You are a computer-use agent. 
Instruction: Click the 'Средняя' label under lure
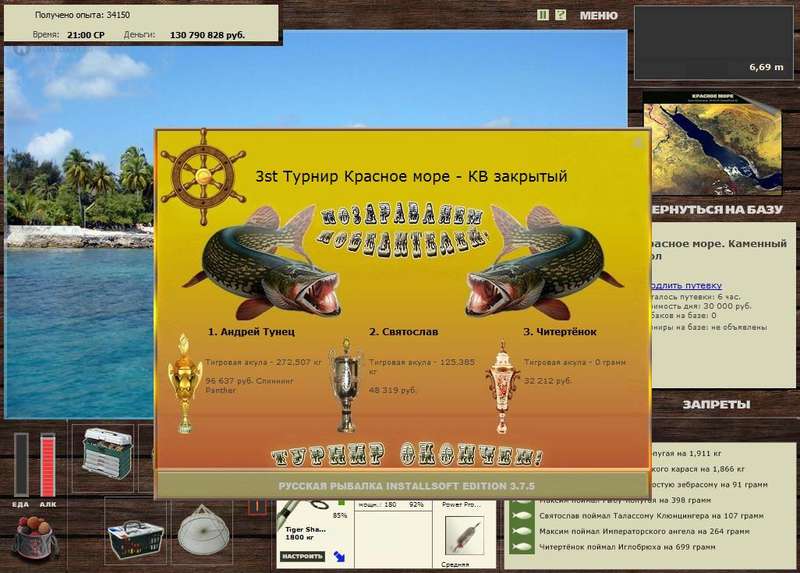click(x=455, y=564)
